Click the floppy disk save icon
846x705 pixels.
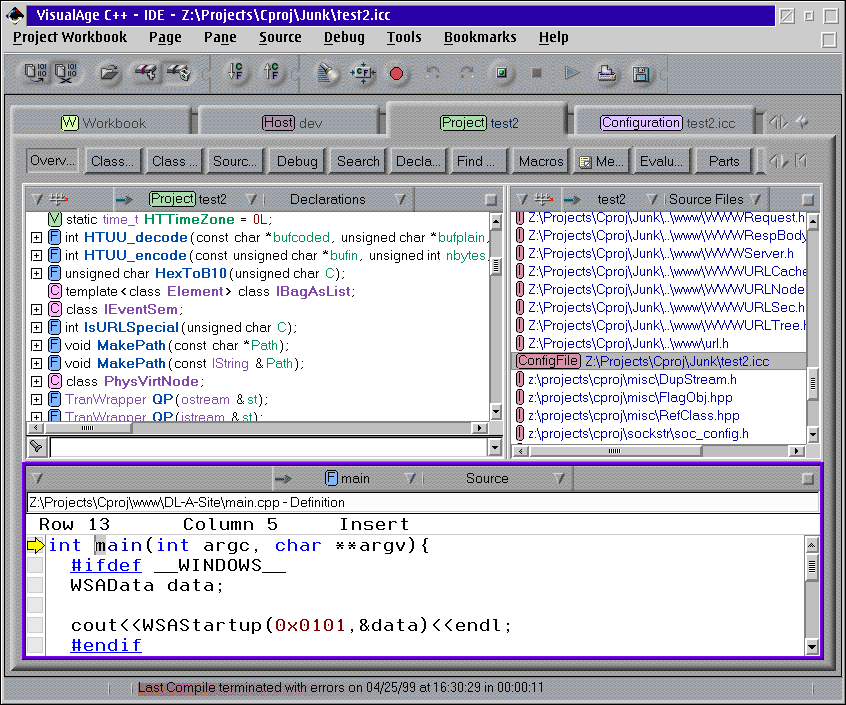click(641, 73)
